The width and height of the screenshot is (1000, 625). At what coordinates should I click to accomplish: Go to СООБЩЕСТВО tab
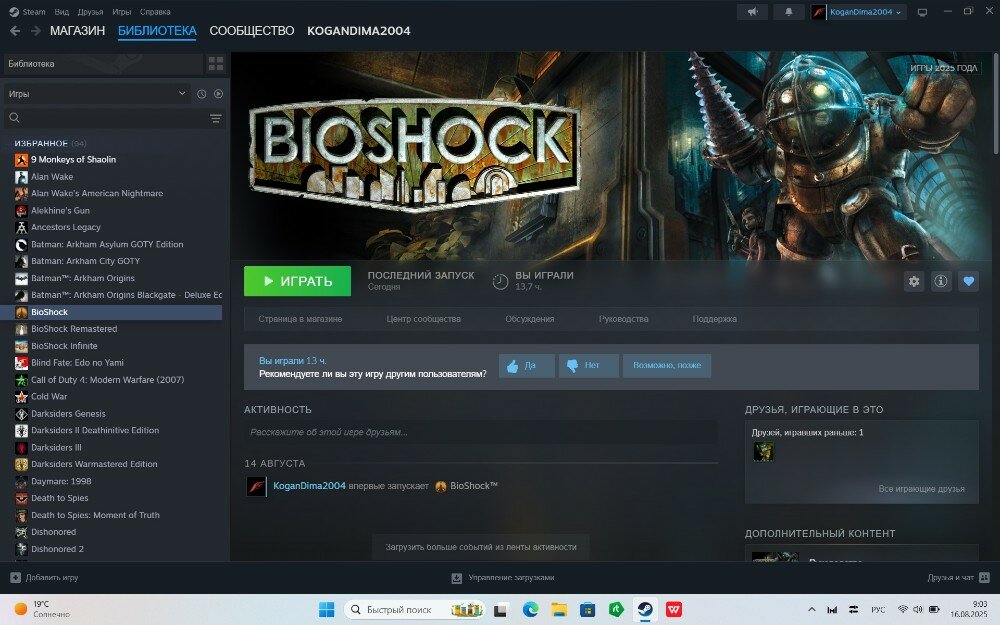pyautogui.click(x=252, y=31)
